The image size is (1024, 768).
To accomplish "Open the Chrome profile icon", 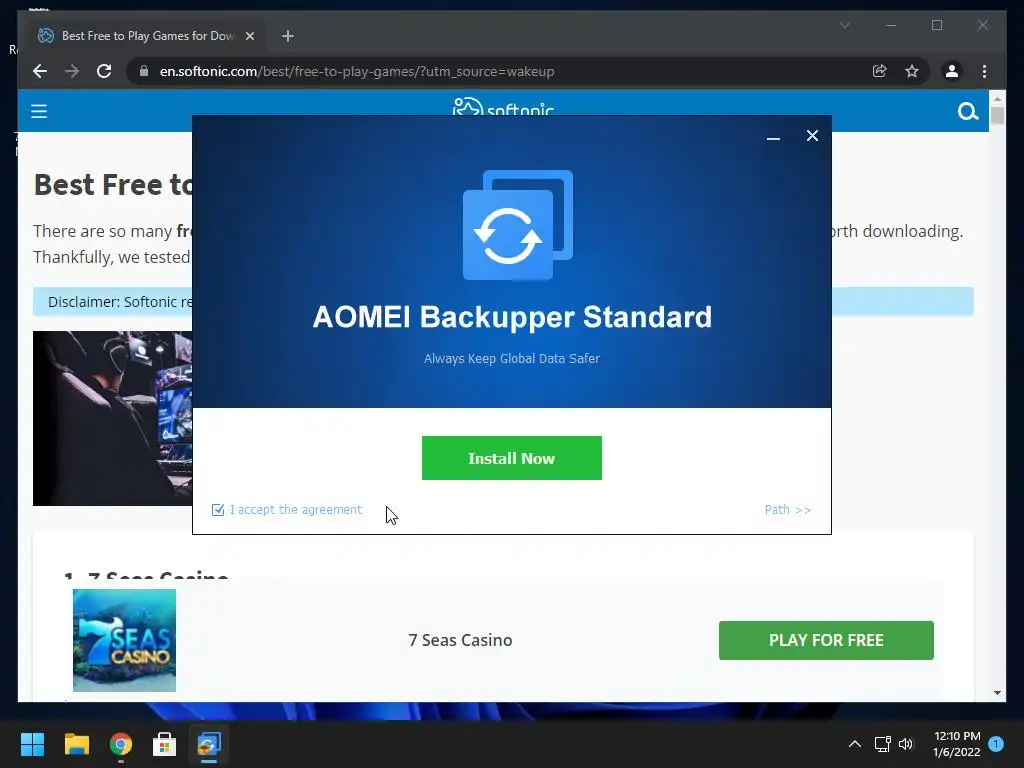I will coord(952,71).
